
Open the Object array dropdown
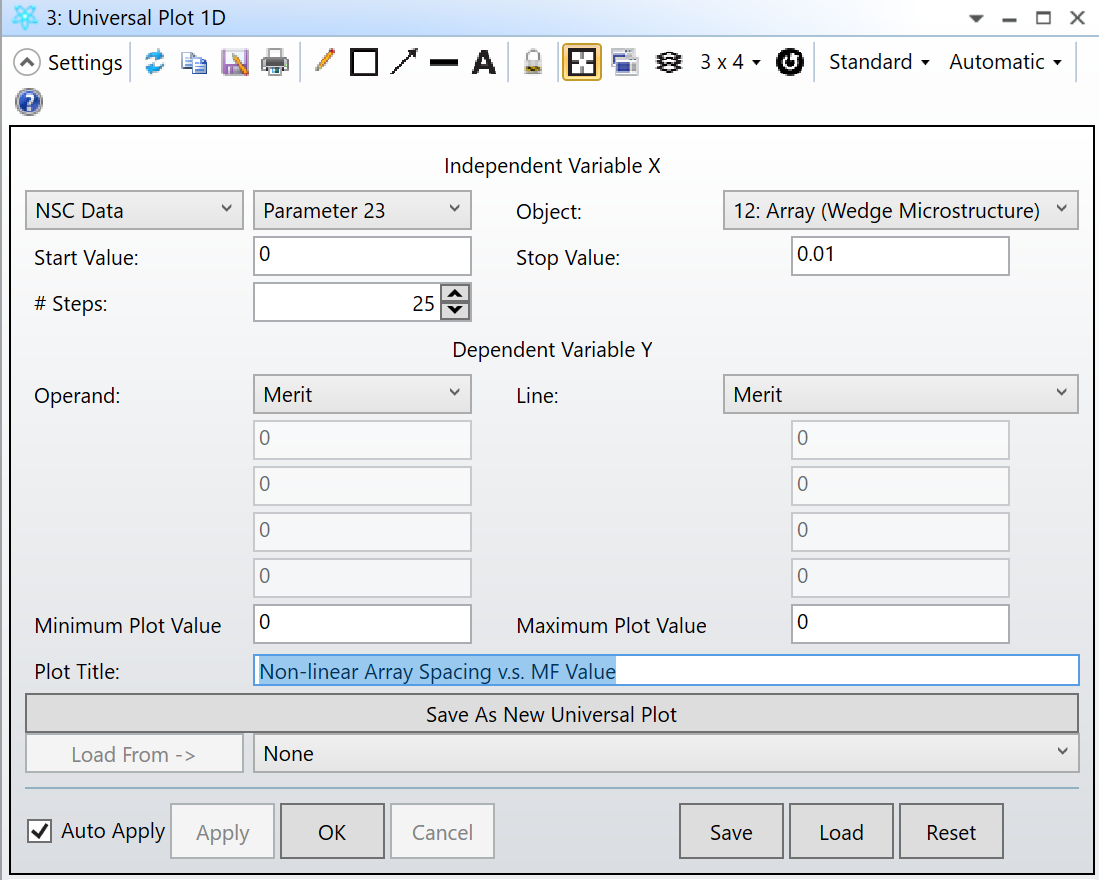[x=899, y=210]
